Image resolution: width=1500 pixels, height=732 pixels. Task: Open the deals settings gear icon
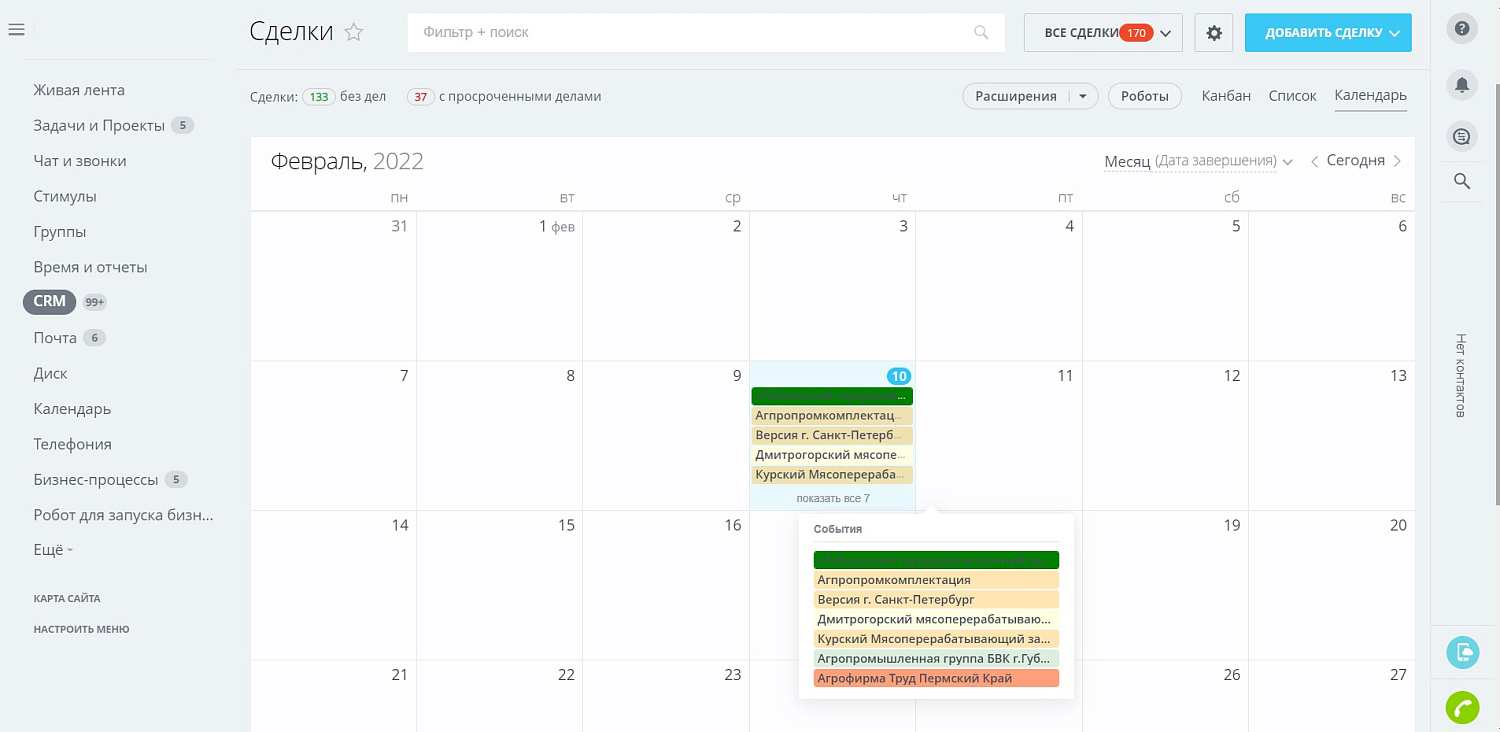(x=1214, y=32)
